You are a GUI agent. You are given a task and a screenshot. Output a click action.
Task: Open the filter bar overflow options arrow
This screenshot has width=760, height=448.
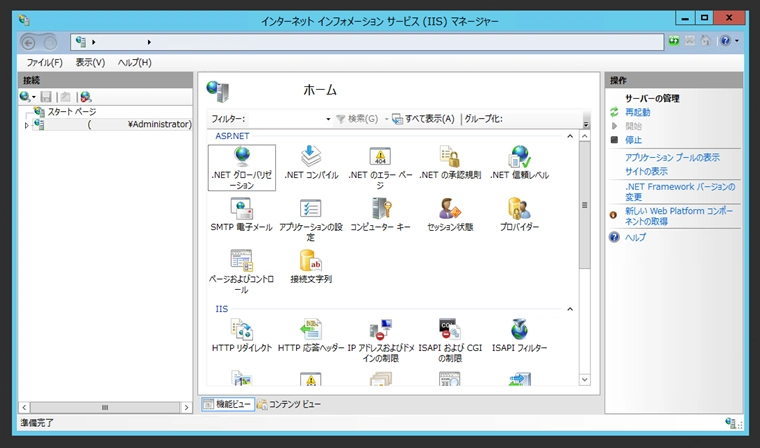(x=586, y=123)
